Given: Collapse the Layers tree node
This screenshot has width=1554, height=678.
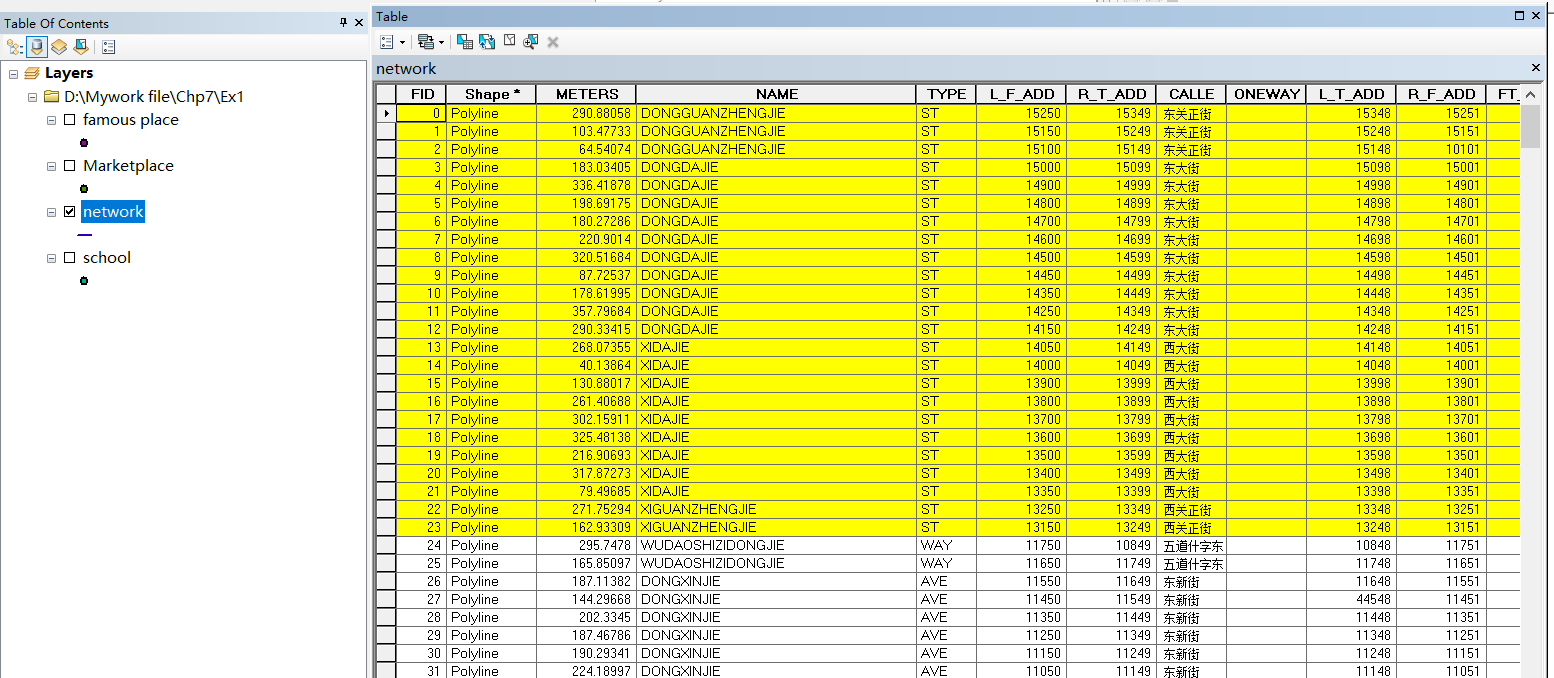Looking at the screenshot, I should point(13,73).
